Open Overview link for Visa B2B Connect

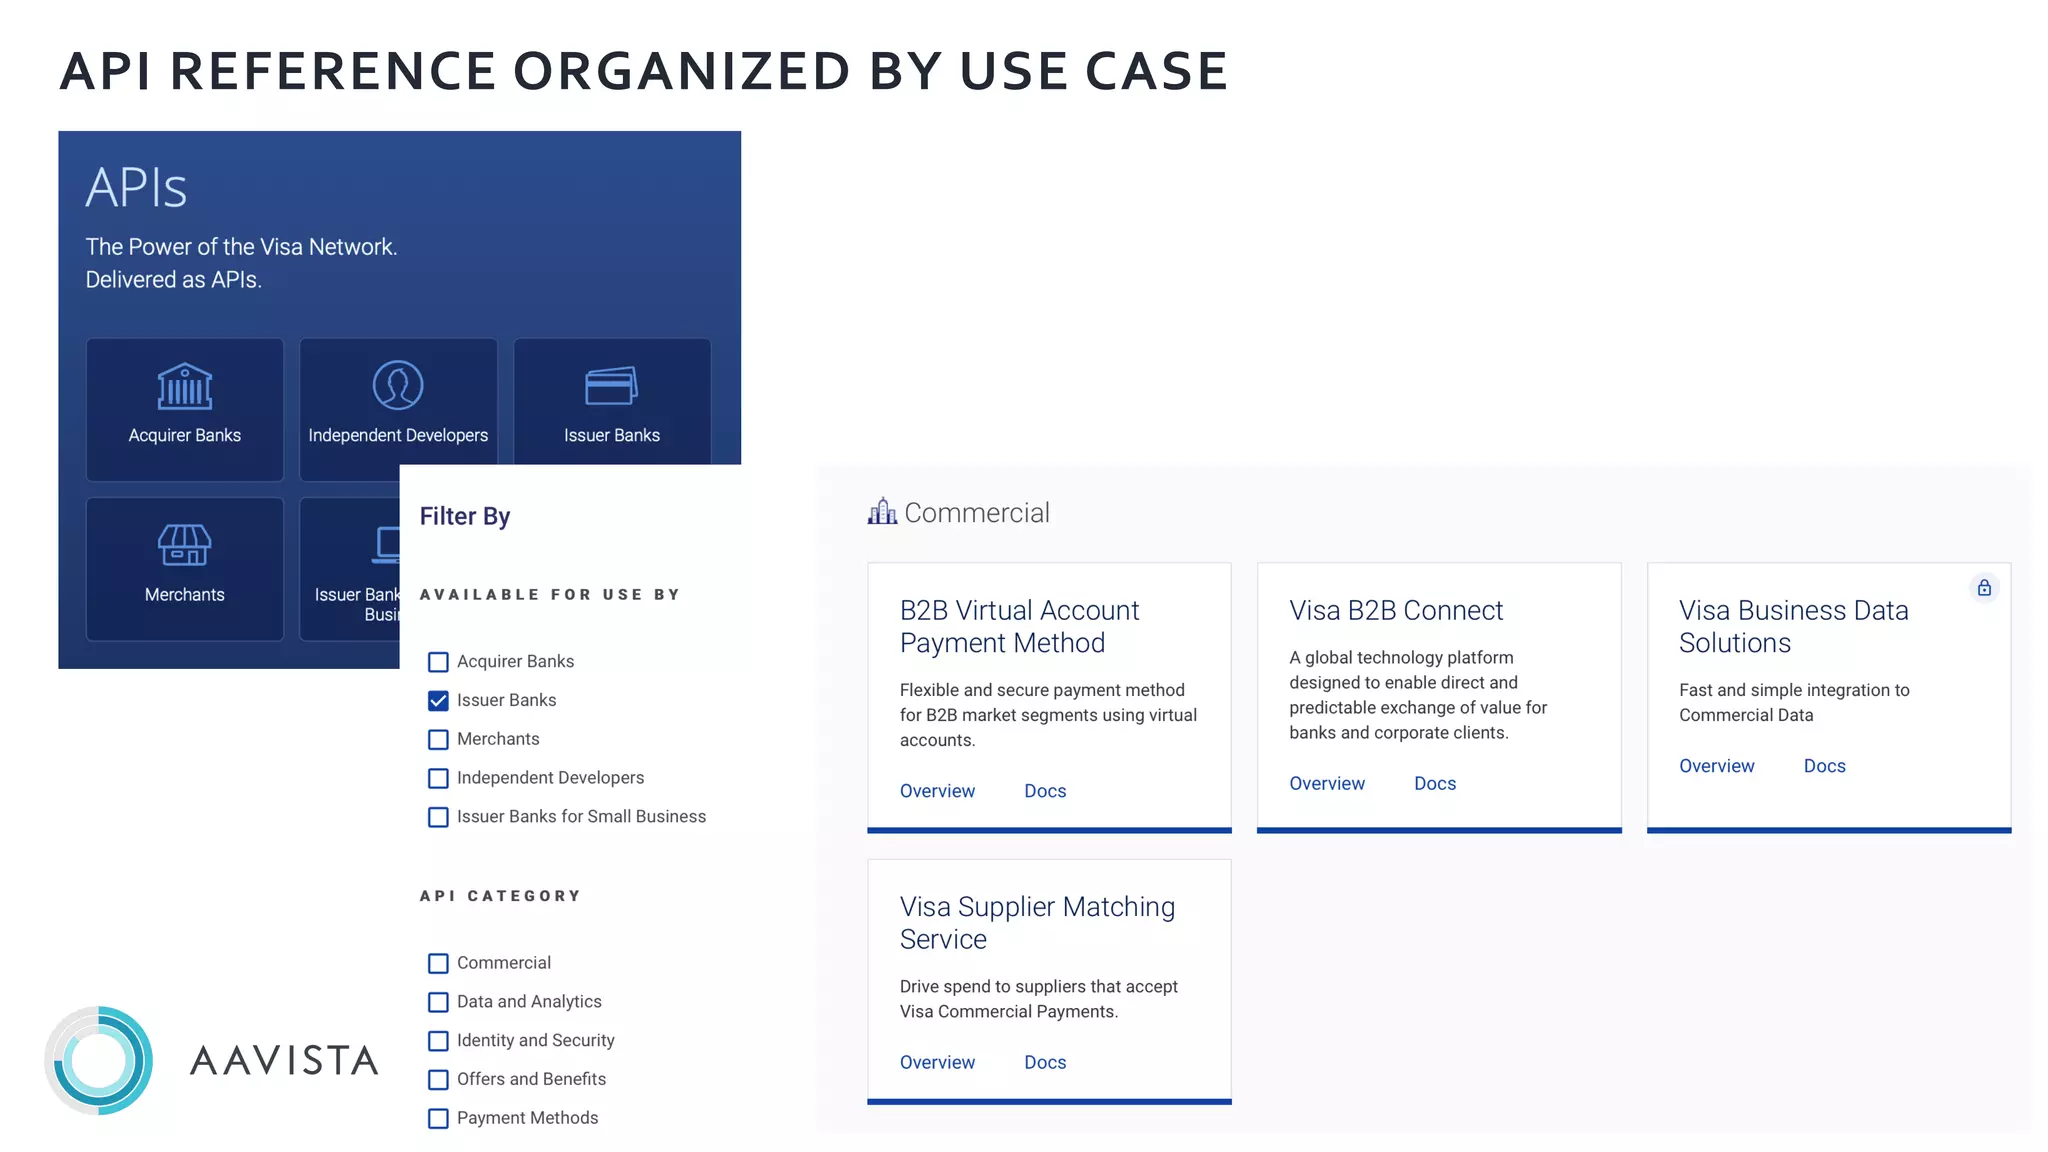point(1326,784)
